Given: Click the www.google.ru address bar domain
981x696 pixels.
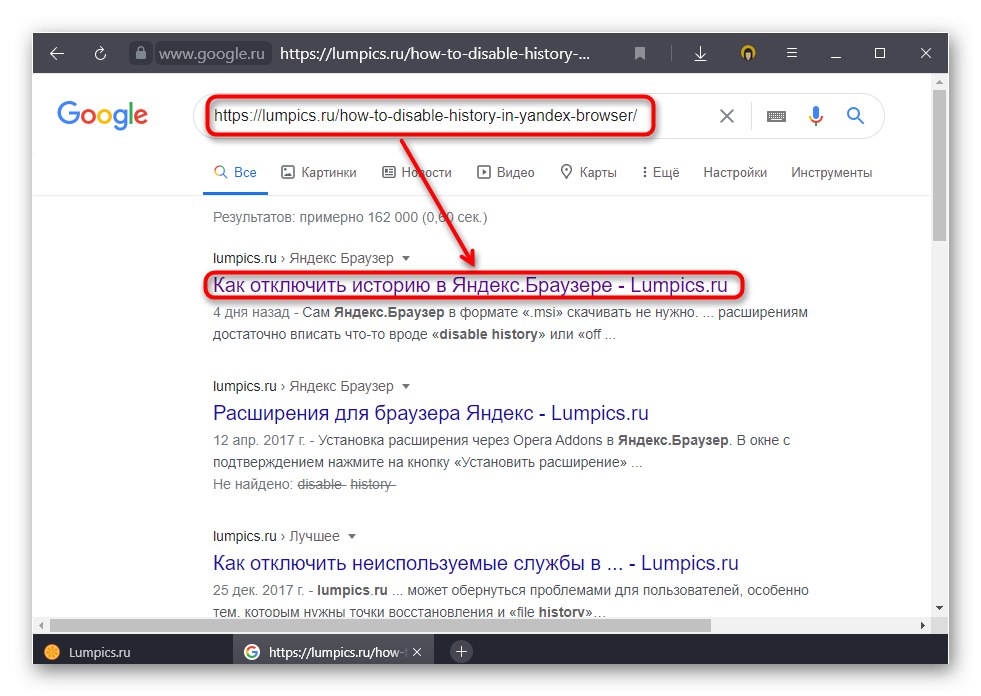Looking at the screenshot, I should [x=211, y=53].
